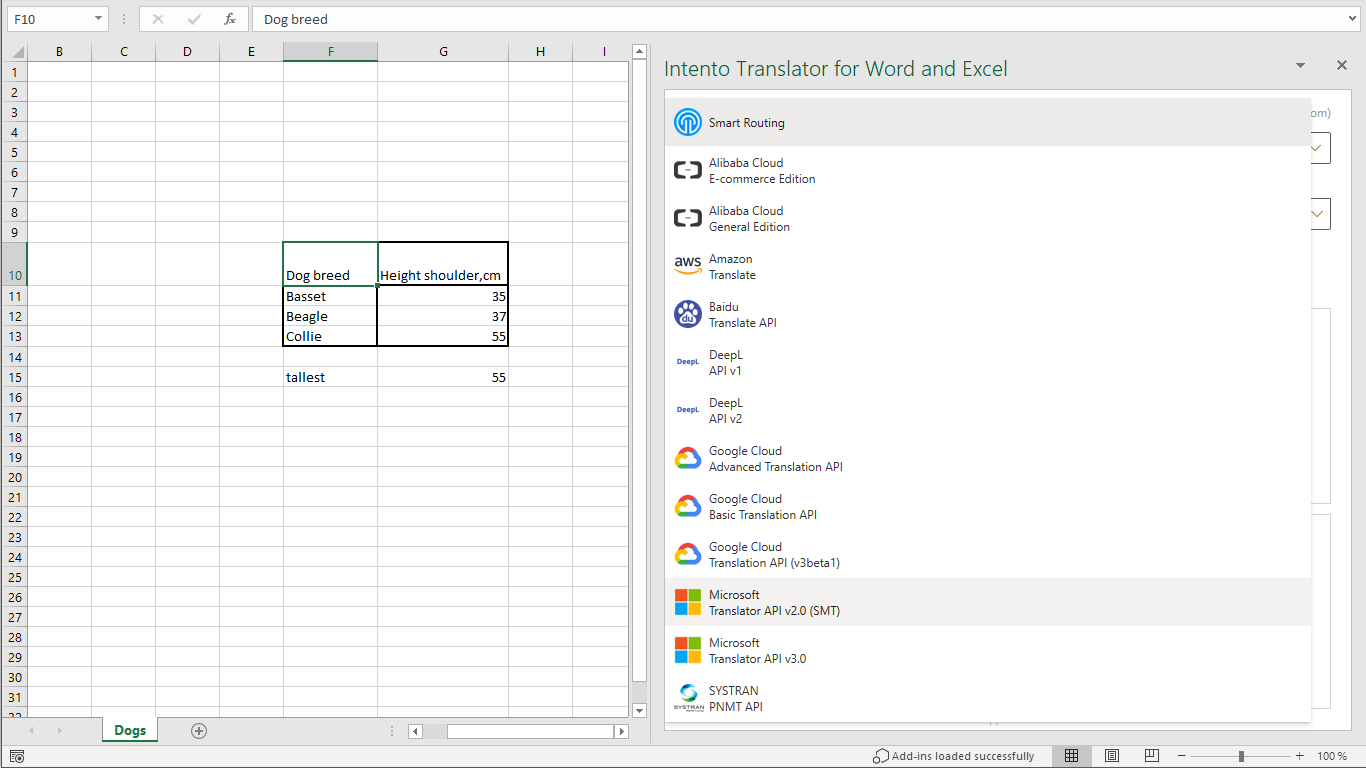Viewport: 1366px width, 768px height.
Task: Click horizontal scrollbar right arrow
Action: (x=621, y=731)
